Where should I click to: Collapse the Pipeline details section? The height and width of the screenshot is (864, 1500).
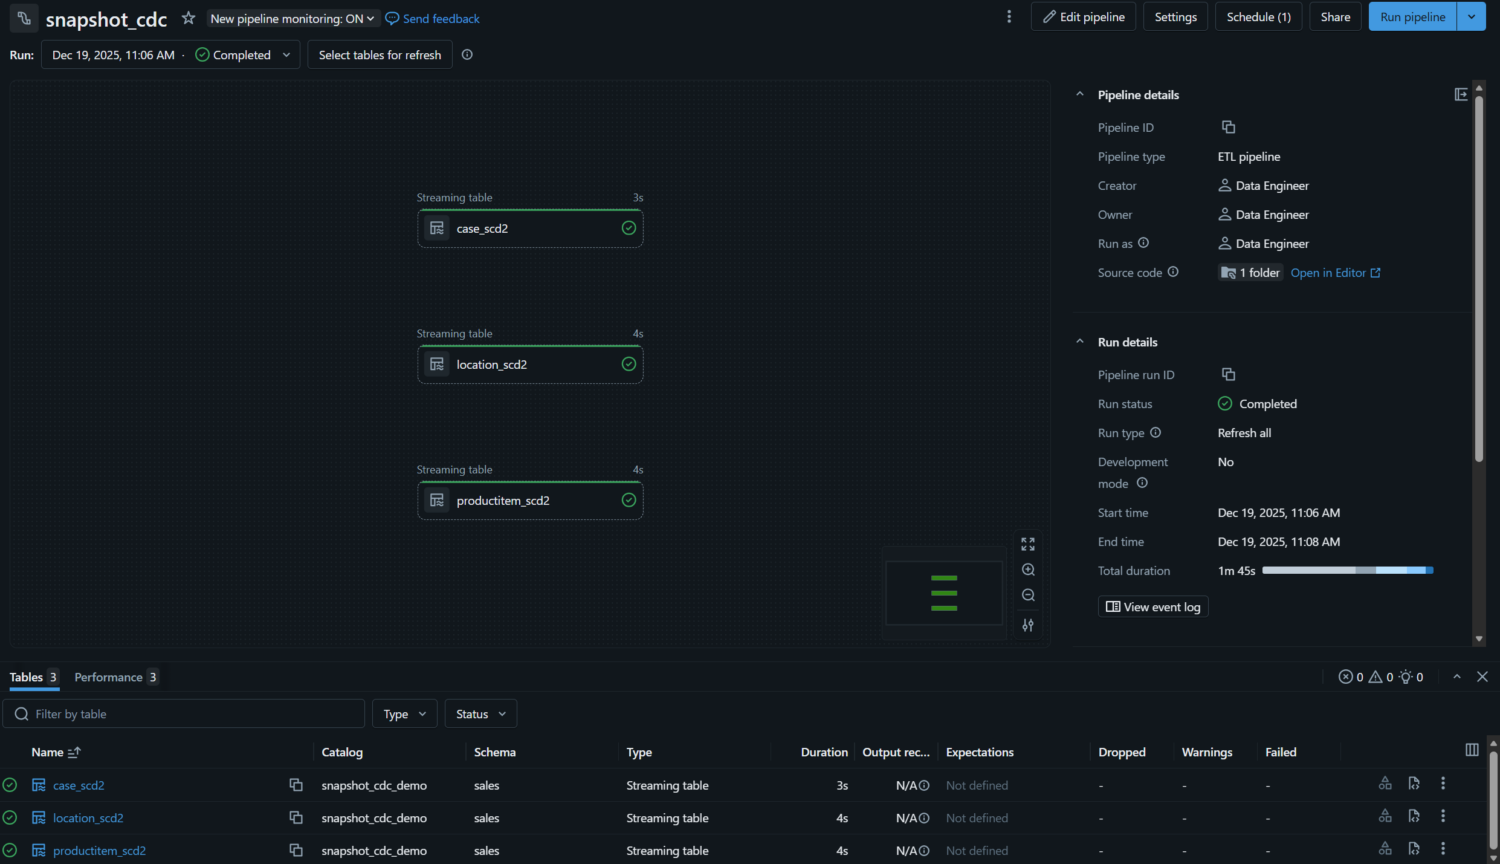[x=1080, y=95]
